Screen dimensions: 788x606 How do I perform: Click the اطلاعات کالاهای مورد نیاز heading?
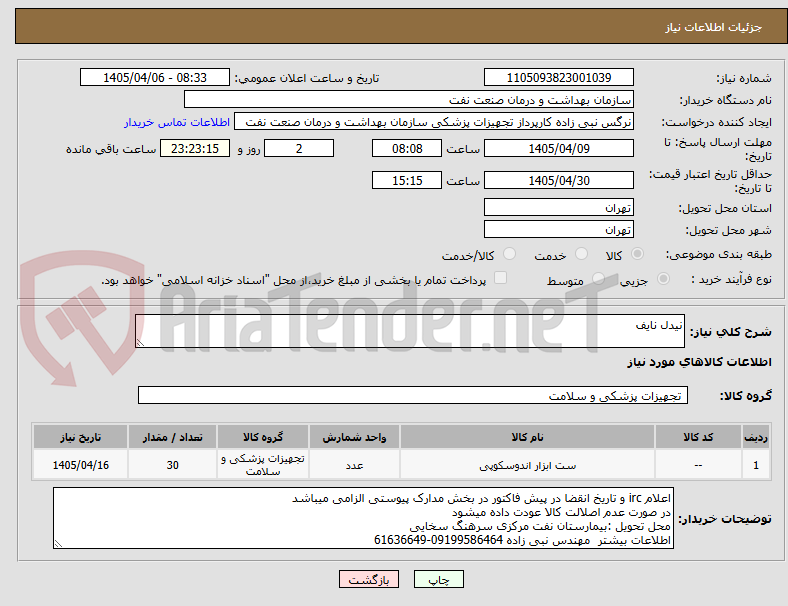tap(699, 362)
